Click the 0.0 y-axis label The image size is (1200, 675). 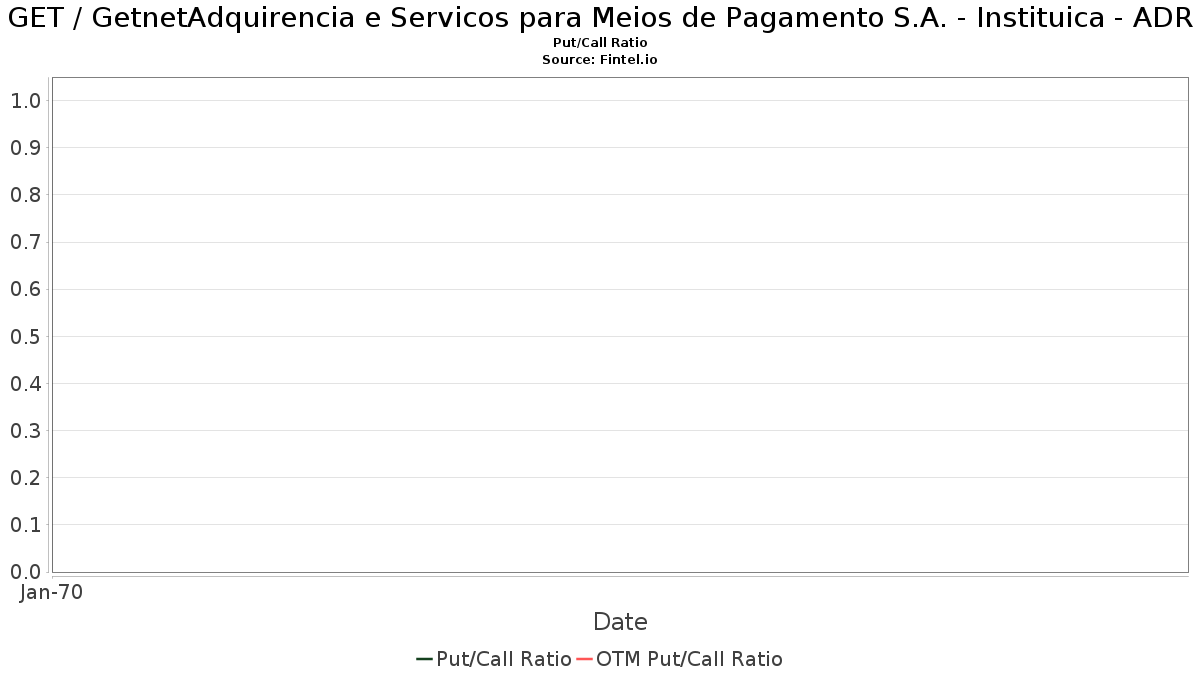25,572
